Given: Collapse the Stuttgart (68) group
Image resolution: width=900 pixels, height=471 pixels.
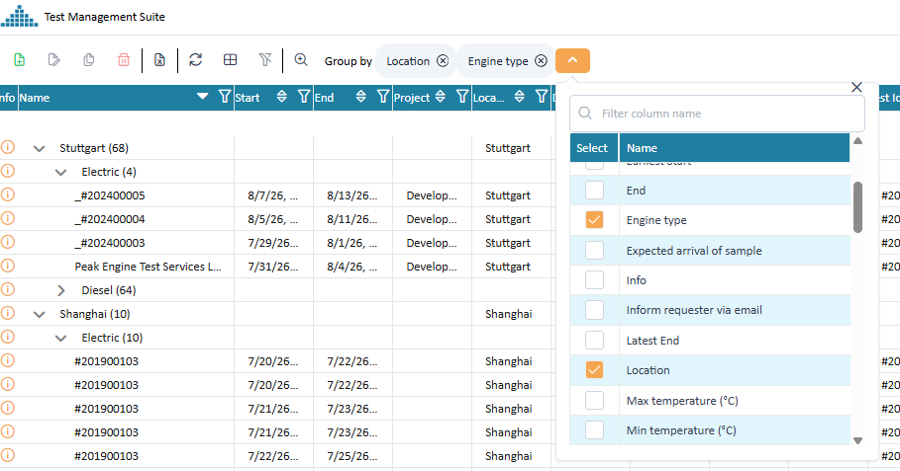Looking at the screenshot, I should tap(39, 149).
